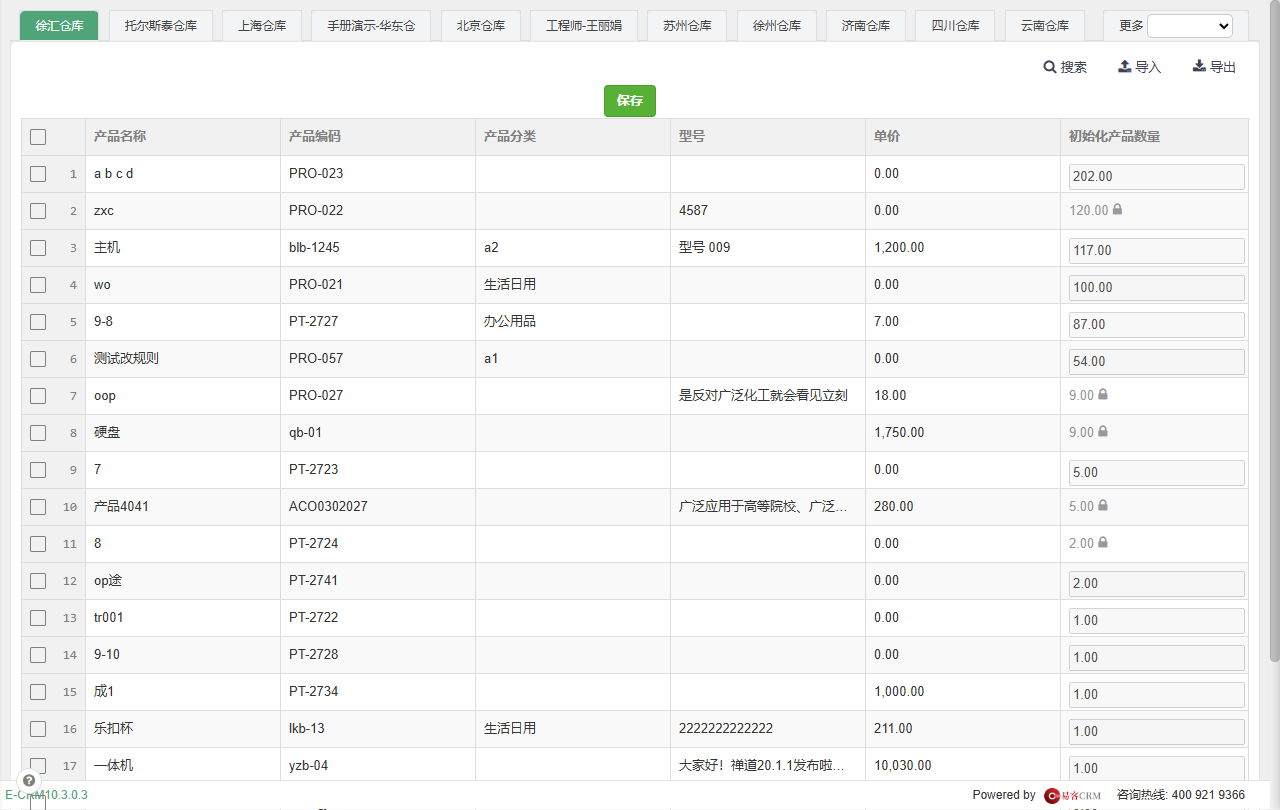Click the 导入 upload icon

click(x=1125, y=66)
